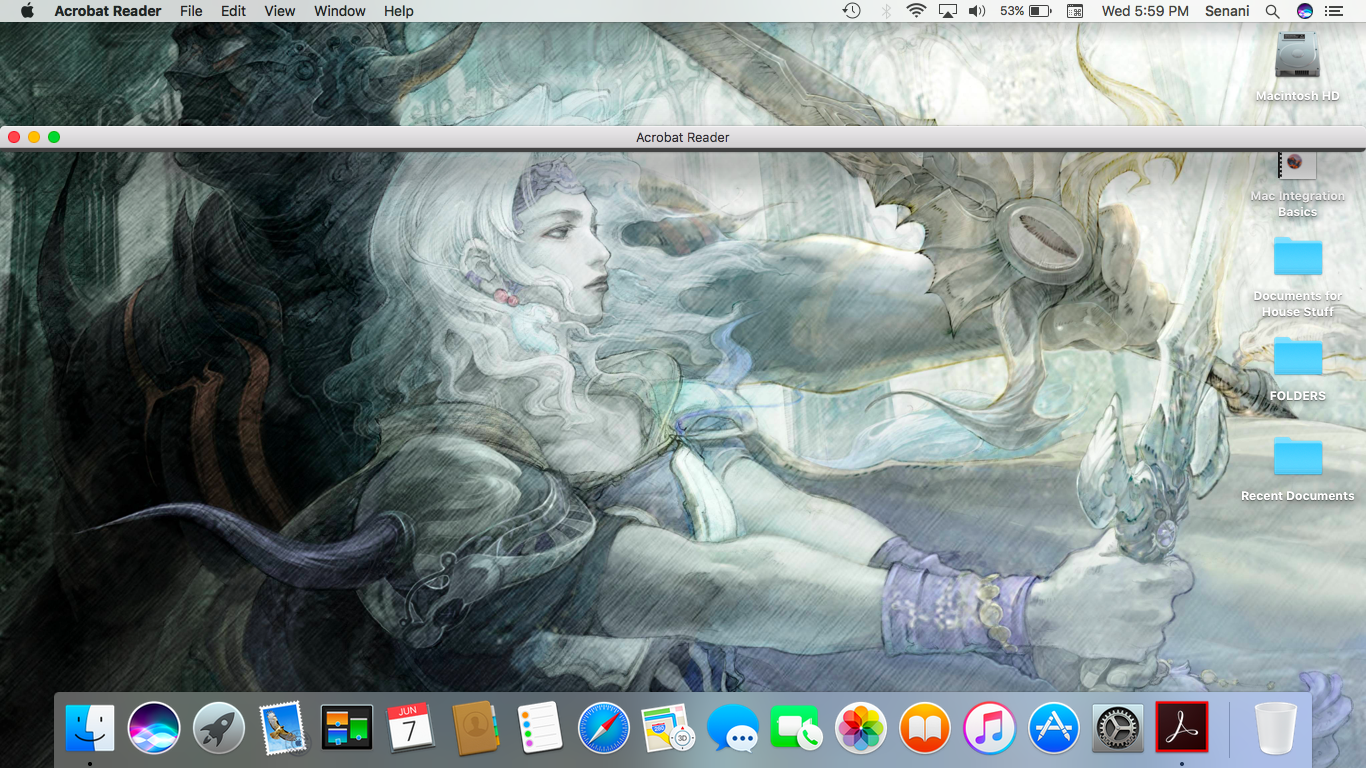Viewport: 1366px width, 768px height.
Task: Open Contacts from the Dock
Action: 475,727
